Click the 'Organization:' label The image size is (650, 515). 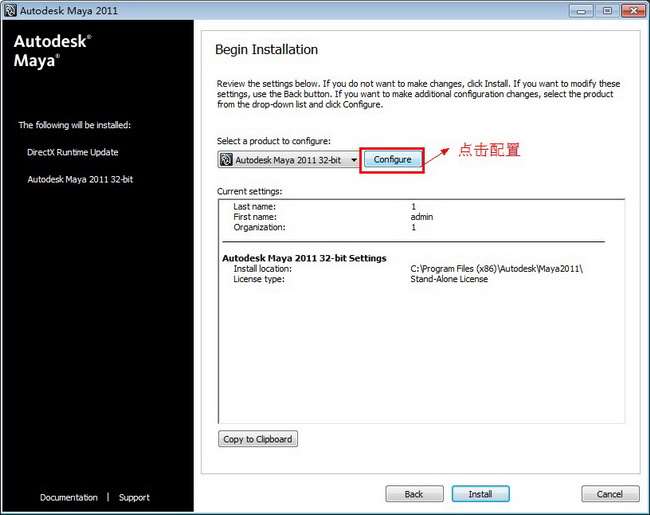259,227
